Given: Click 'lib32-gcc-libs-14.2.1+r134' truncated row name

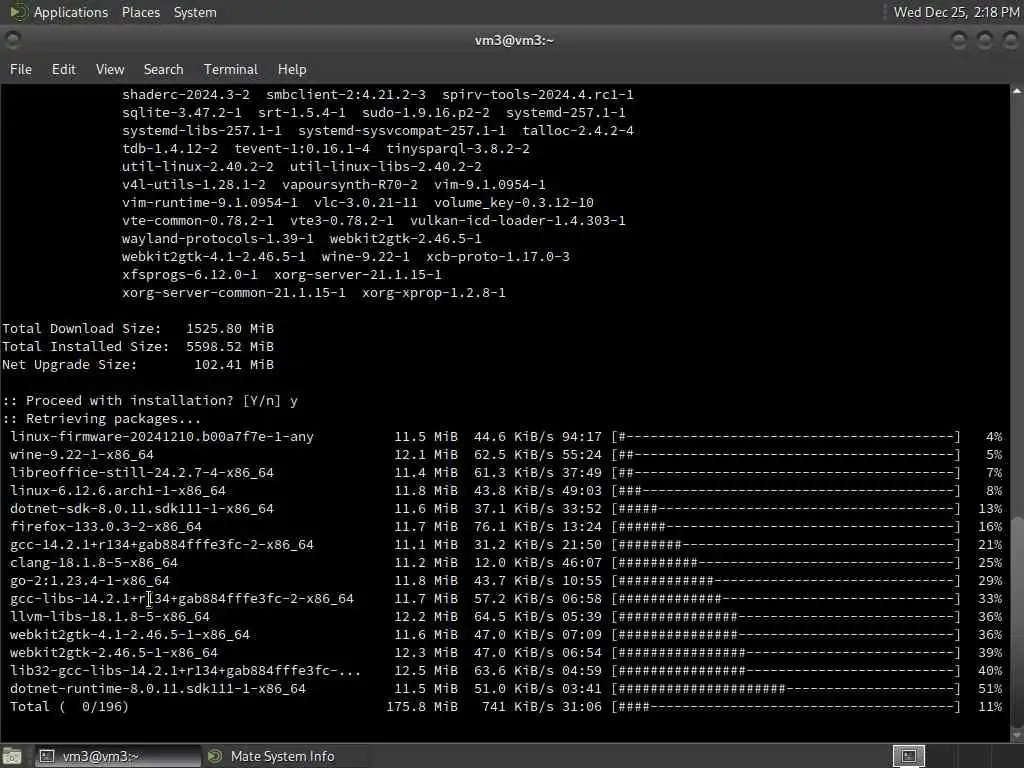Looking at the screenshot, I should point(185,671).
